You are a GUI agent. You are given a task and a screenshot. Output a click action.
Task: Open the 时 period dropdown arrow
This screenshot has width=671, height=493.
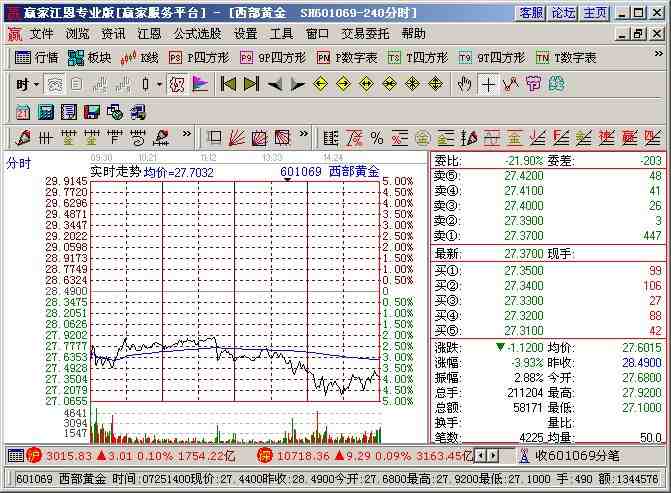pos(36,84)
